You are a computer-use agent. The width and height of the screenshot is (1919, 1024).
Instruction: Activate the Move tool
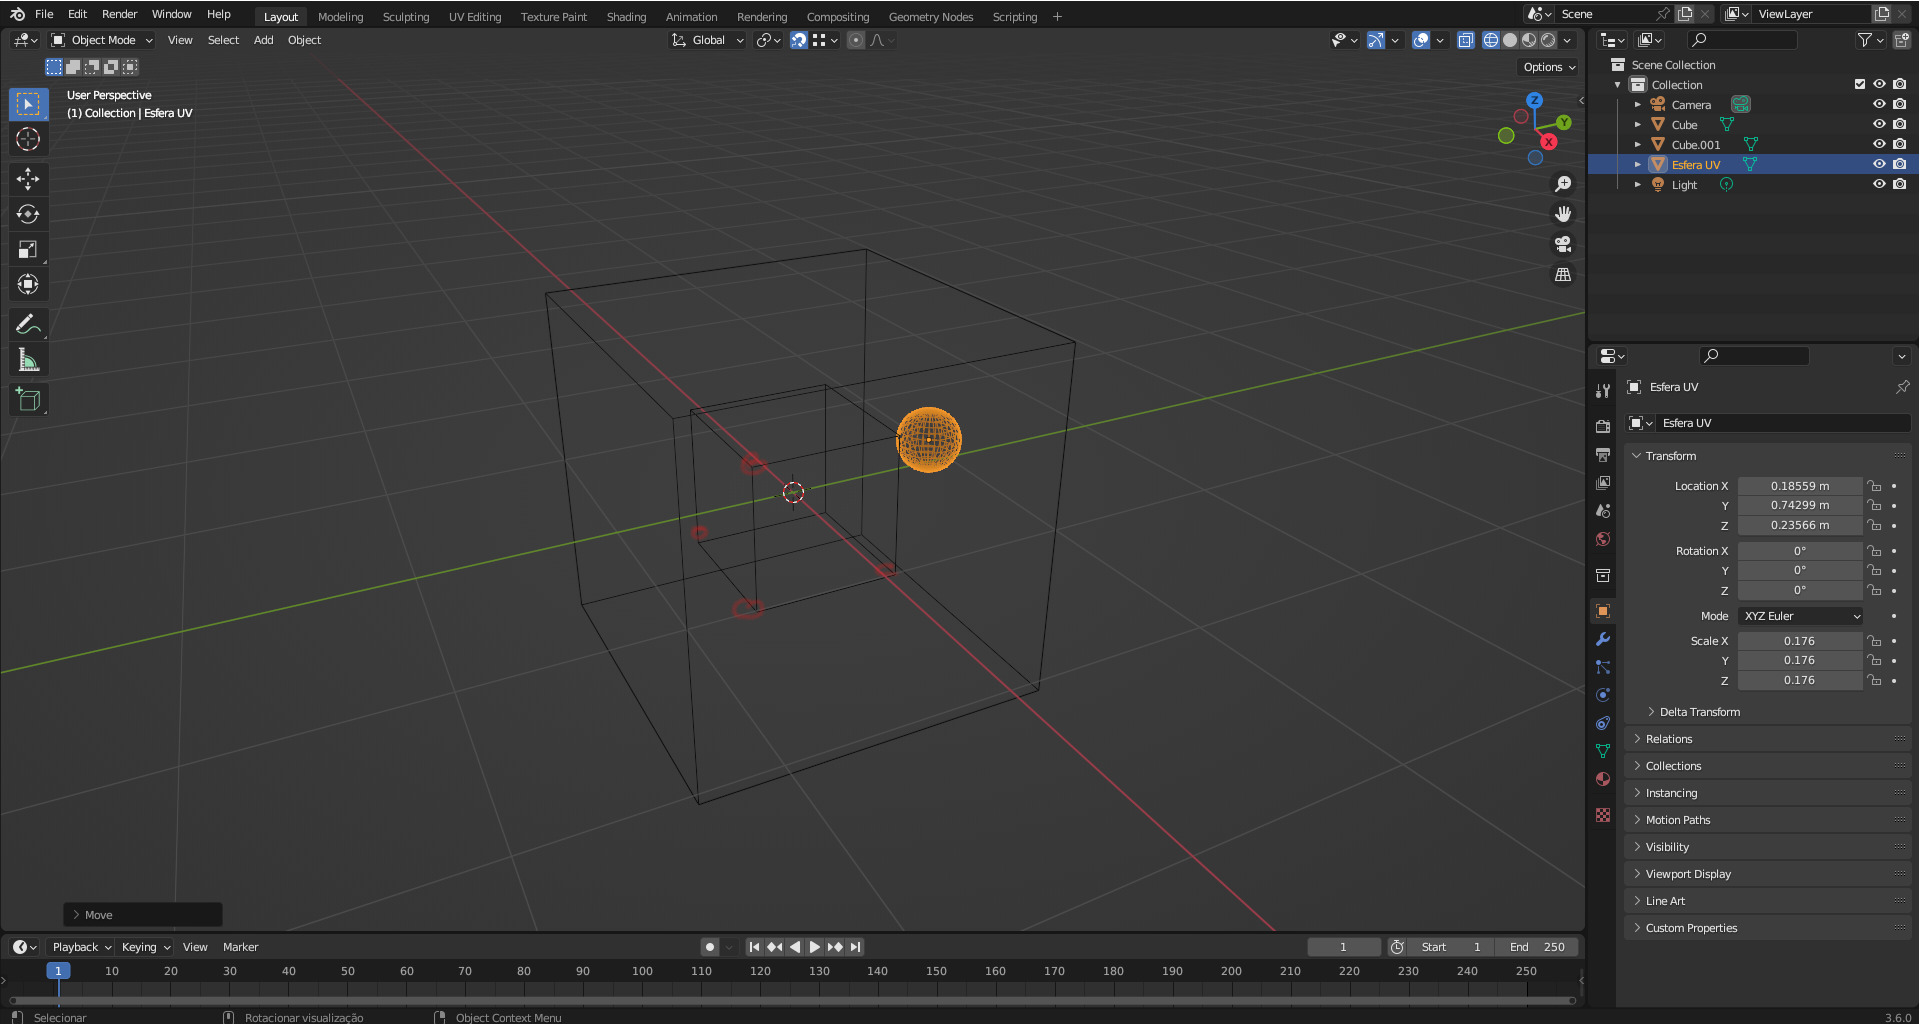[28, 179]
